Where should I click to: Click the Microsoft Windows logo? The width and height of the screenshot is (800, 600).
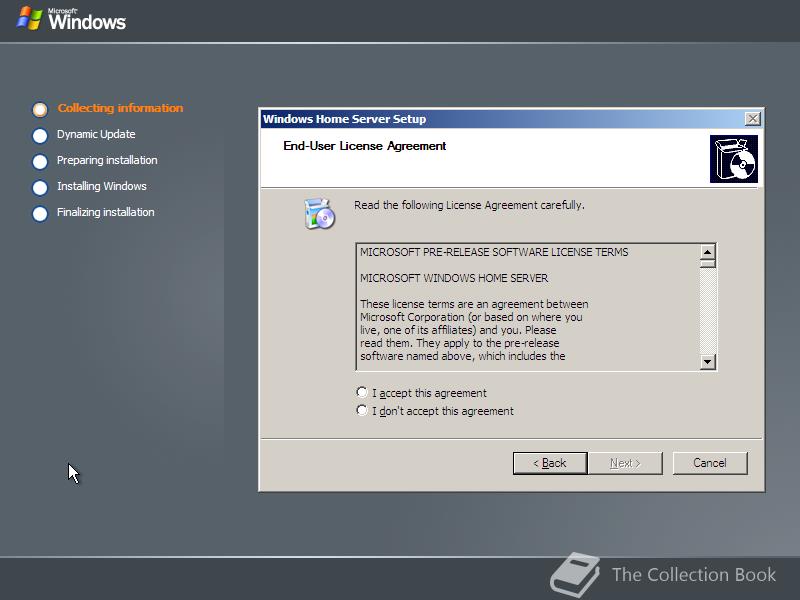pos(71,19)
